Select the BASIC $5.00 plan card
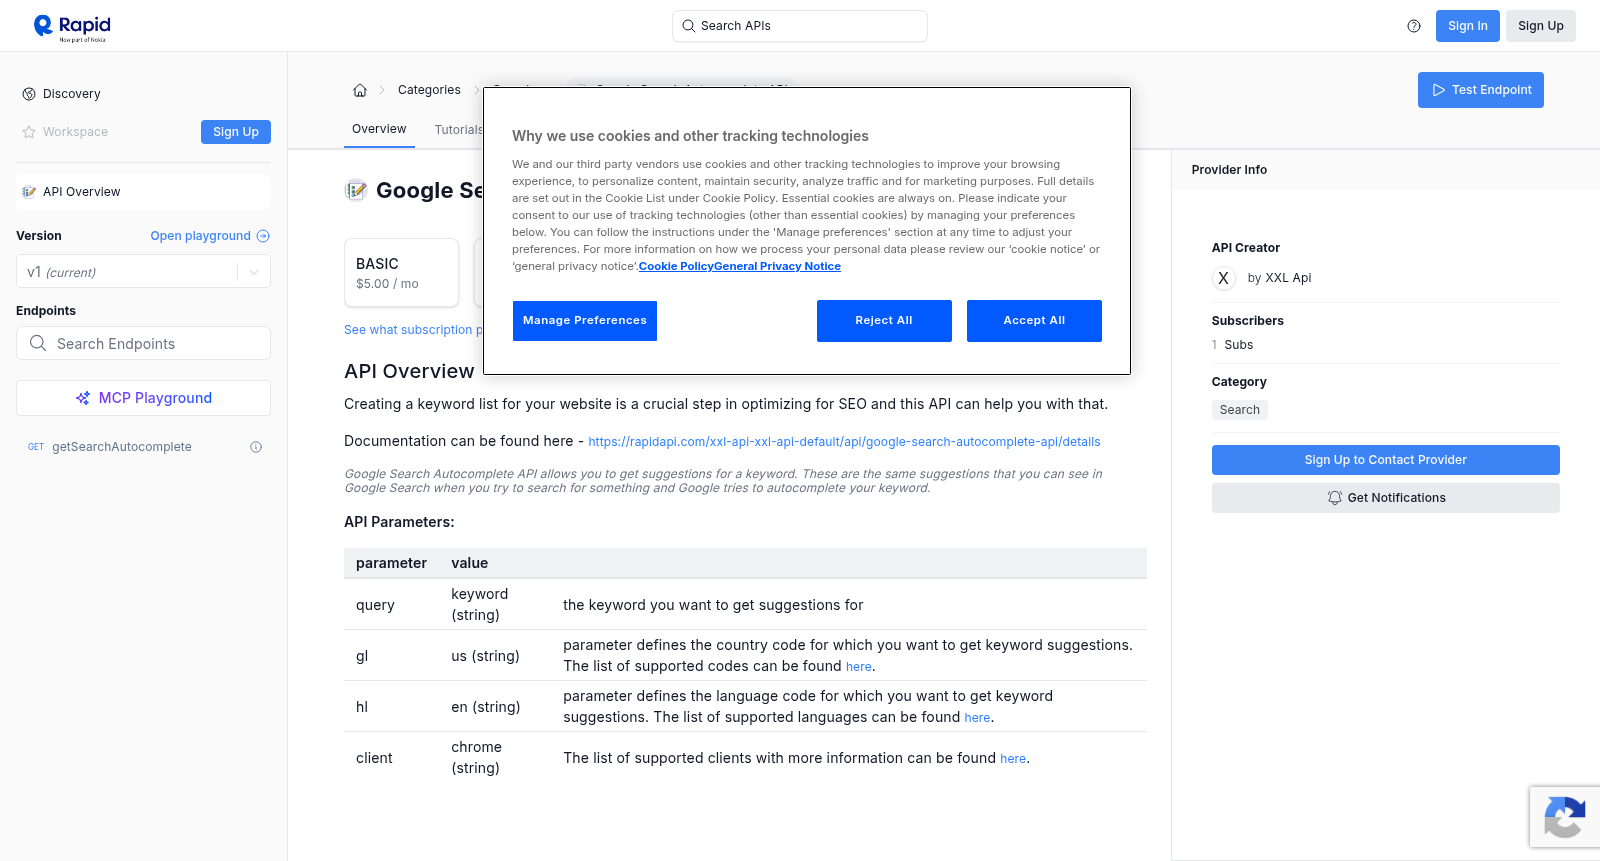The height and width of the screenshot is (861, 1600). pos(401,272)
